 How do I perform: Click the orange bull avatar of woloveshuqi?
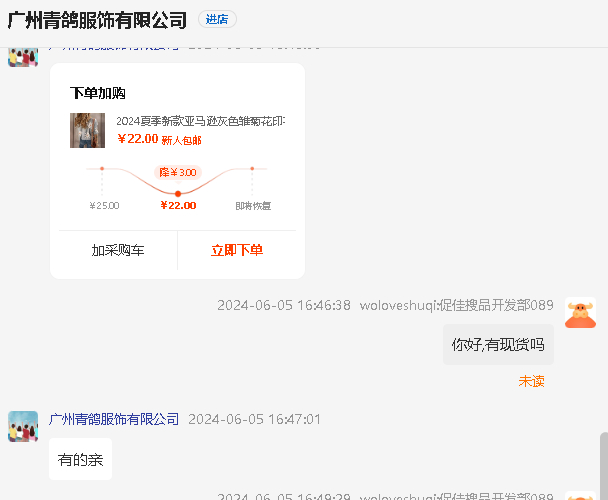(x=580, y=313)
